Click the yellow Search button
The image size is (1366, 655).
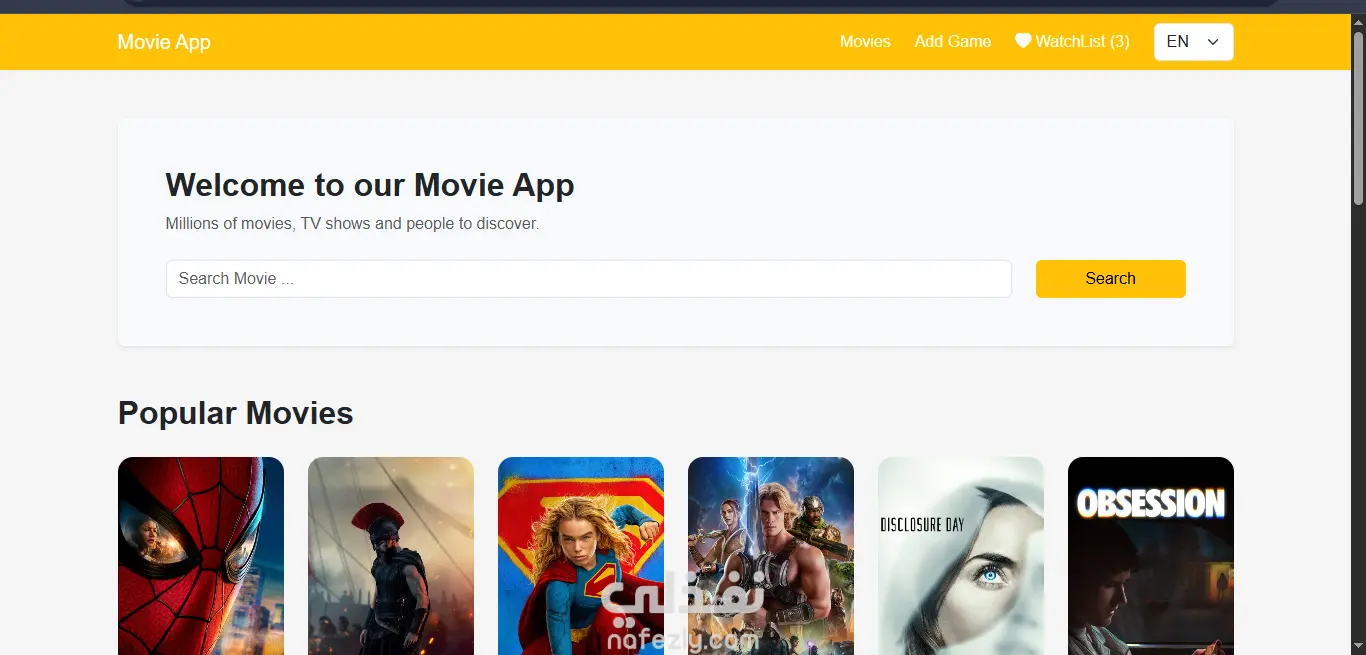click(x=1110, y=279)
